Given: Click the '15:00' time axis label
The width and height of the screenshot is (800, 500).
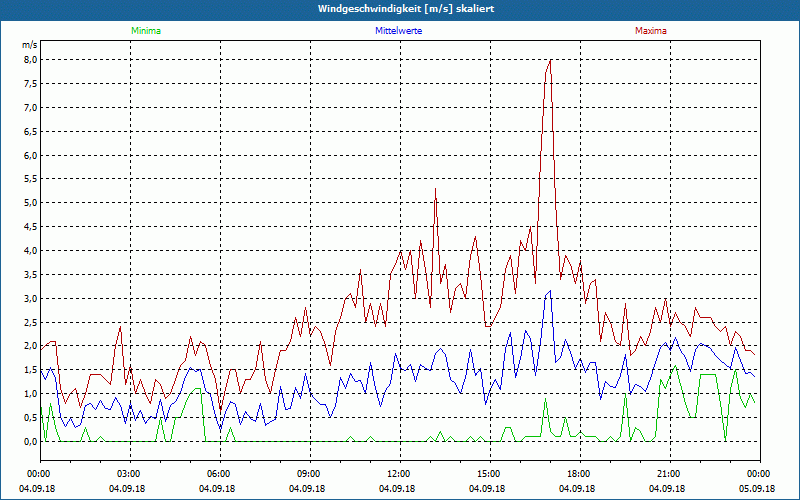Looking at the screenshot, I should [489, 474].
